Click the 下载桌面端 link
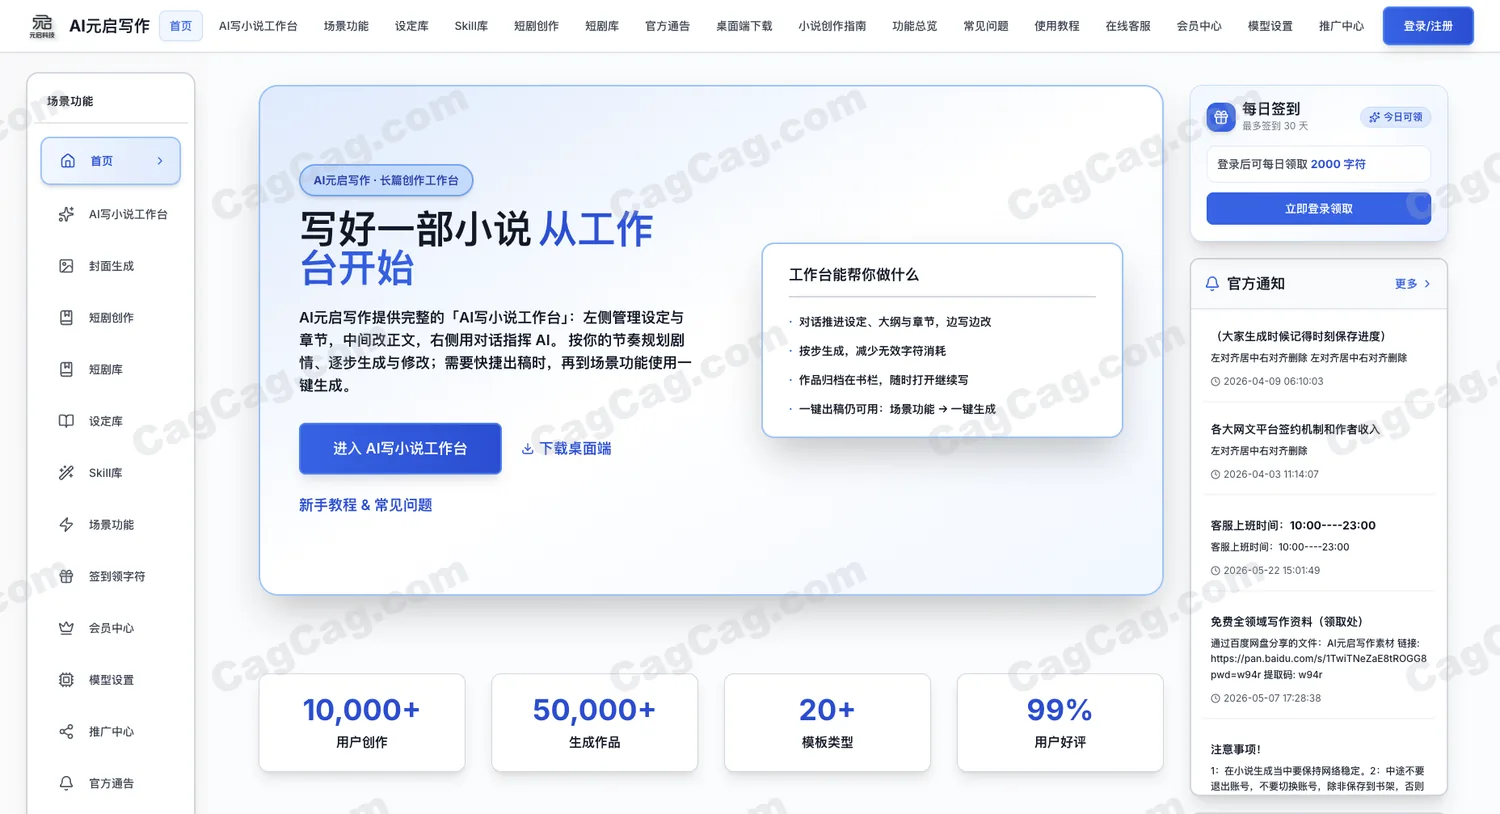Viewport: 1500px width, 814px height. click(x=566, y=449)
